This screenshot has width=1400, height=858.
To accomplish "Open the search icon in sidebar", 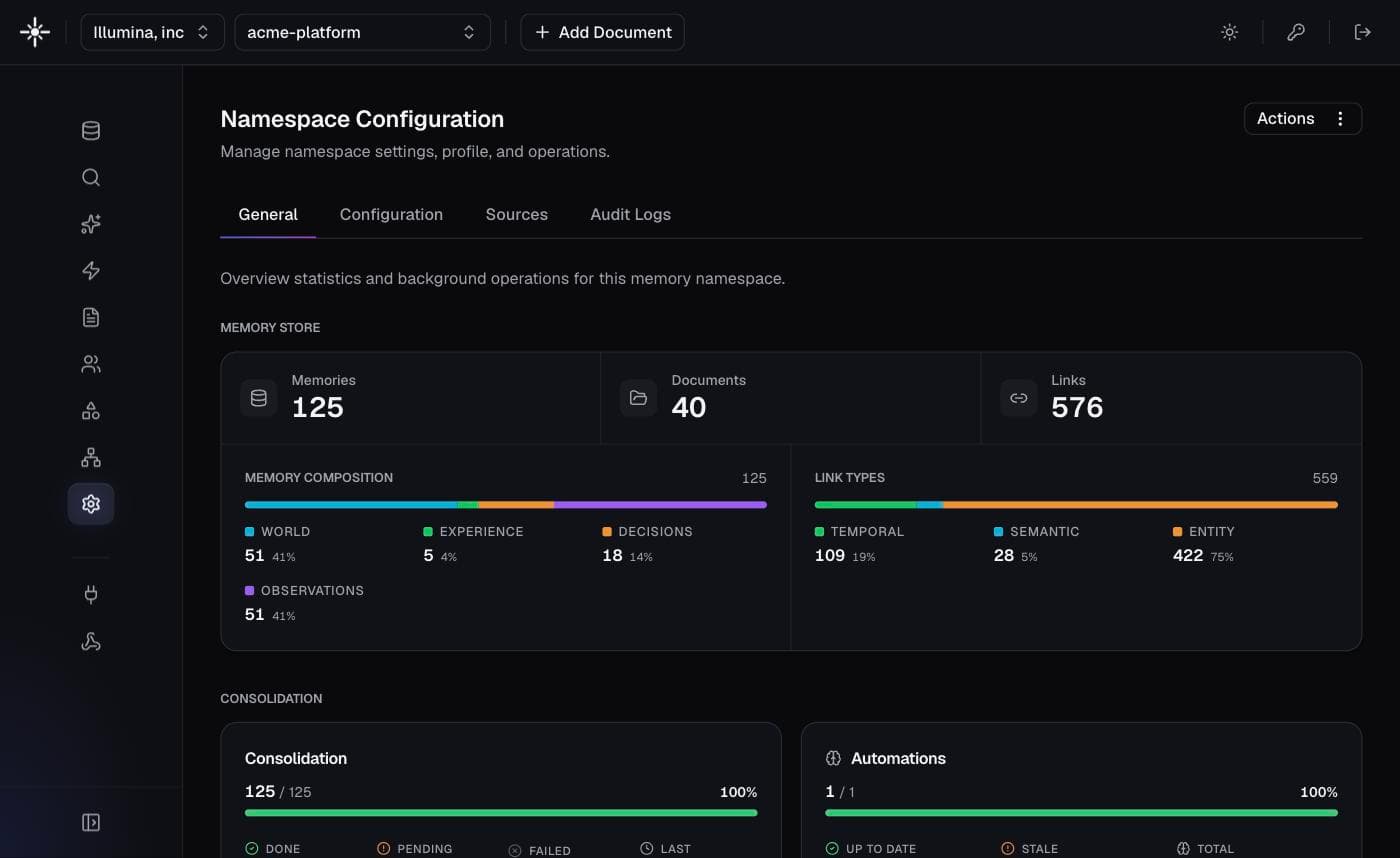I will [x=91, y=178].
